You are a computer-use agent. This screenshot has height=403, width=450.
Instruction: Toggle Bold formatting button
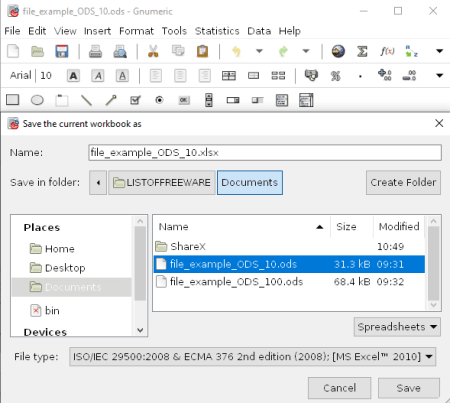[73, 76]
